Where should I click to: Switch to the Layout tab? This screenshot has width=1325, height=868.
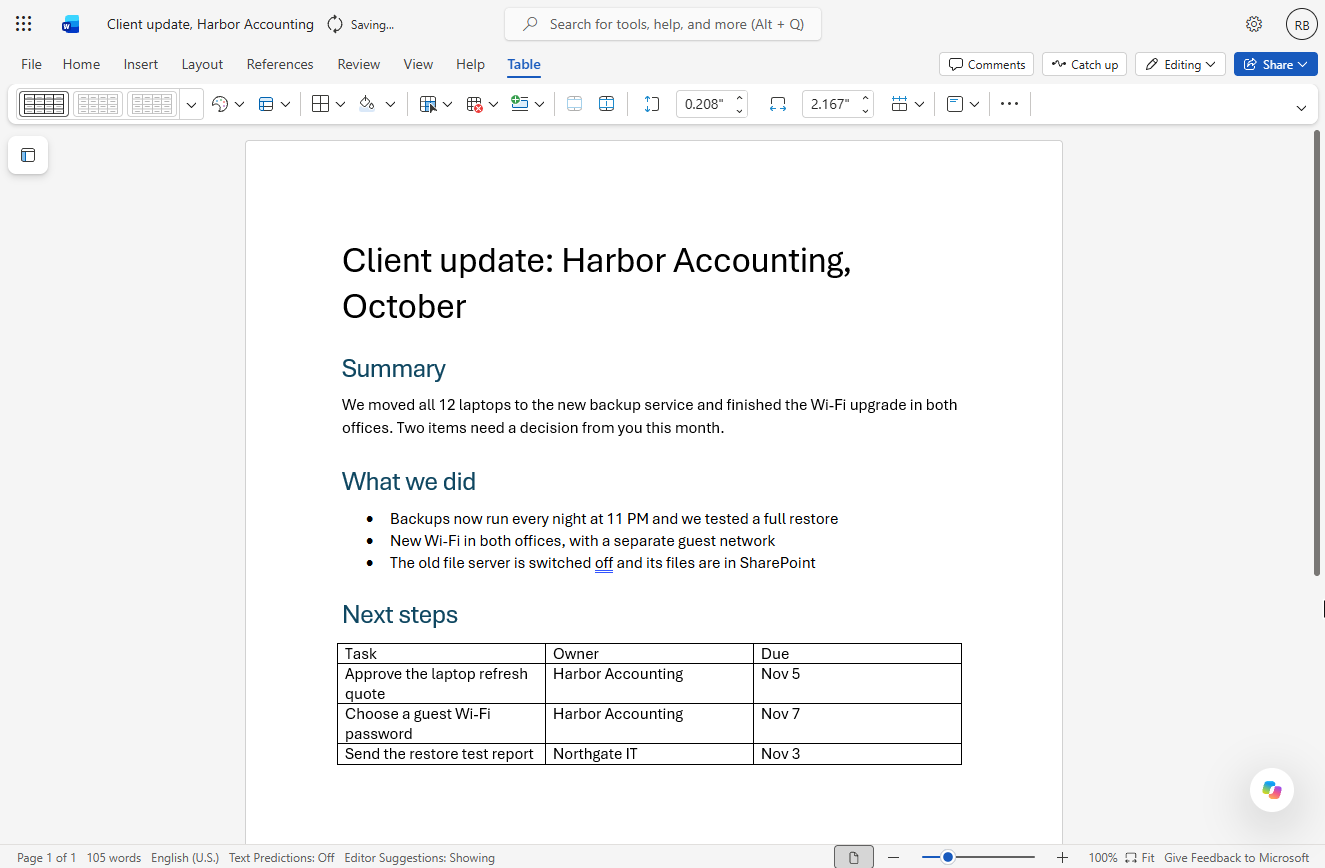202,64
